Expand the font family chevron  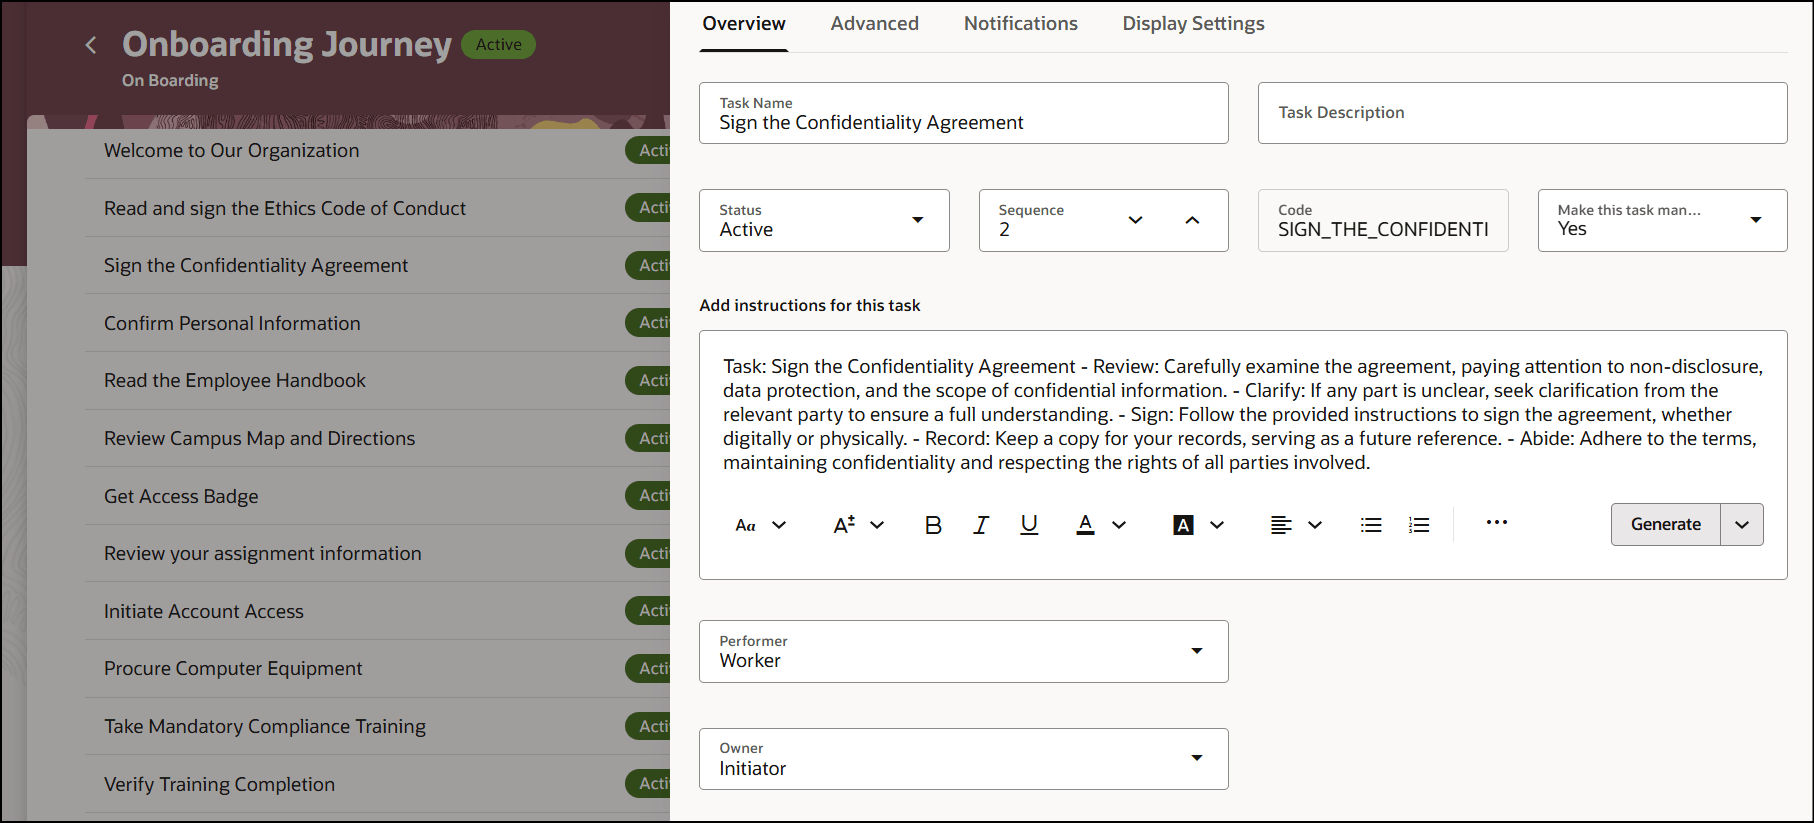(779, 525)
